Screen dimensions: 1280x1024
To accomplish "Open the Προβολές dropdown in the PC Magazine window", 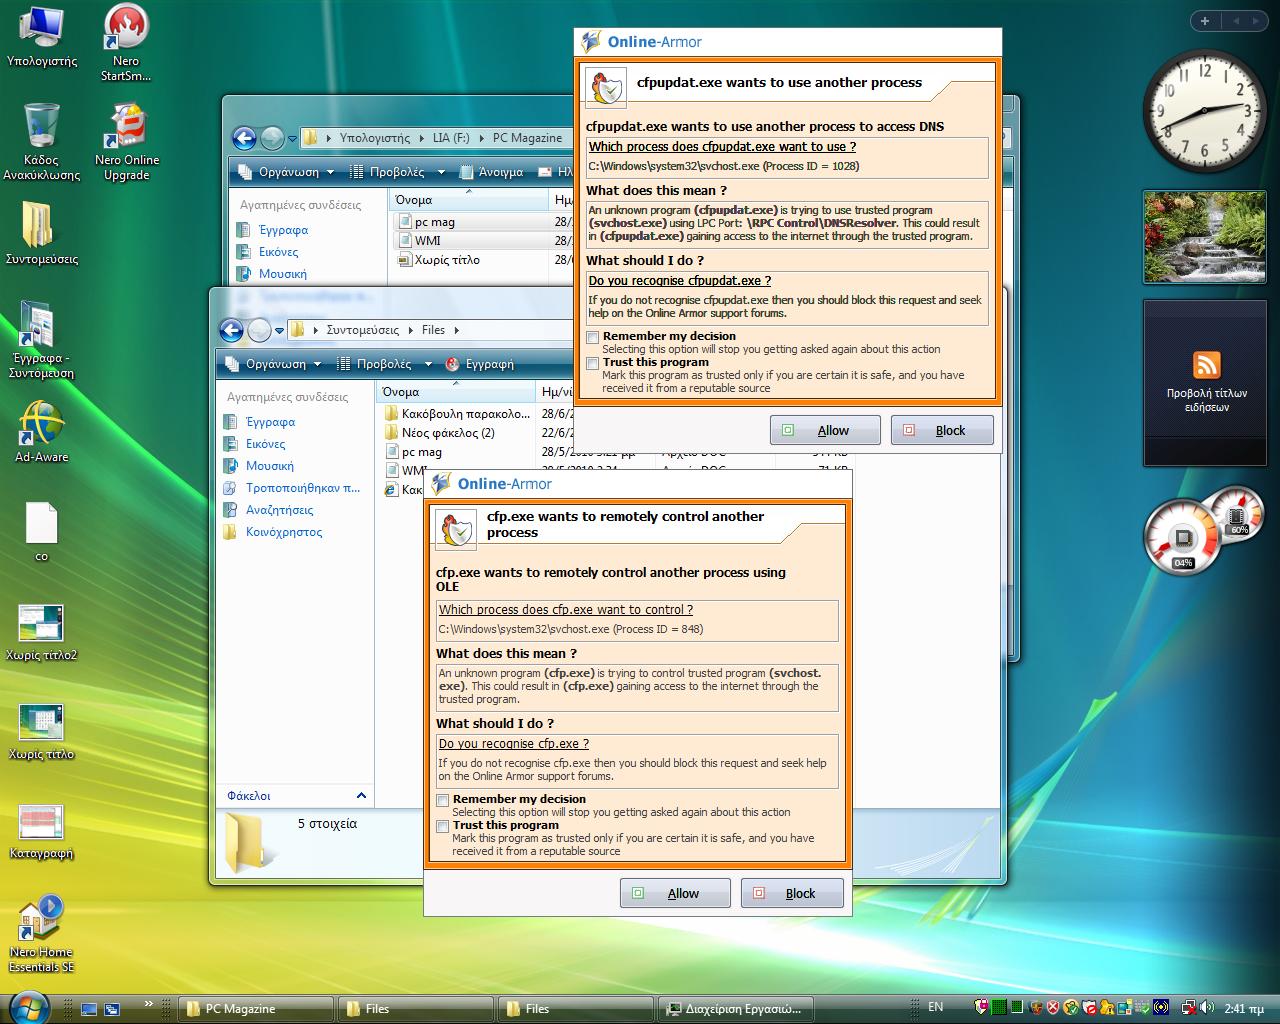I will point(397,172).
